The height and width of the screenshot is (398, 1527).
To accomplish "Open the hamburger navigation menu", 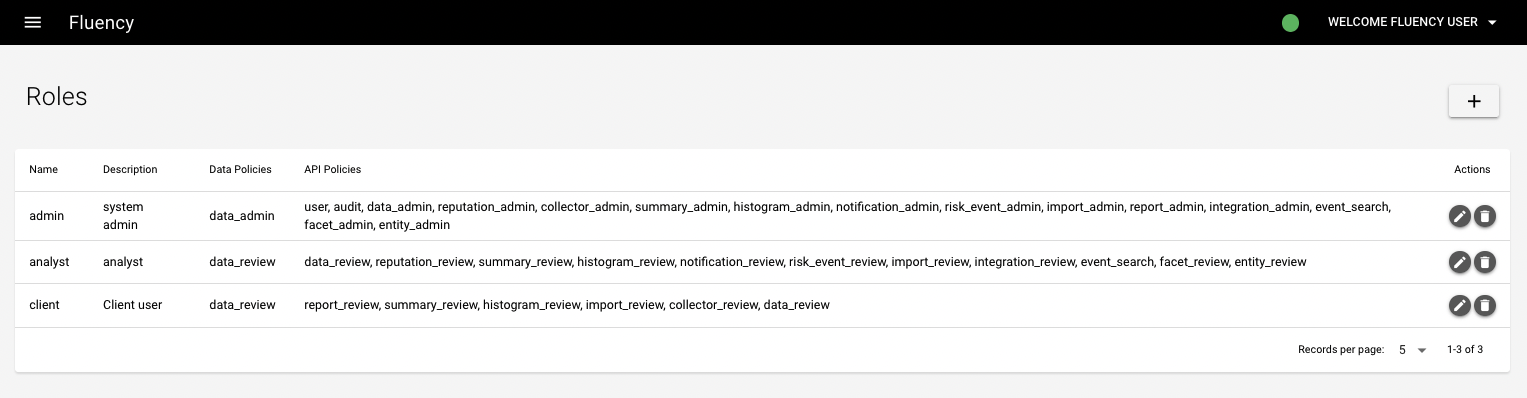I will 32,22.
